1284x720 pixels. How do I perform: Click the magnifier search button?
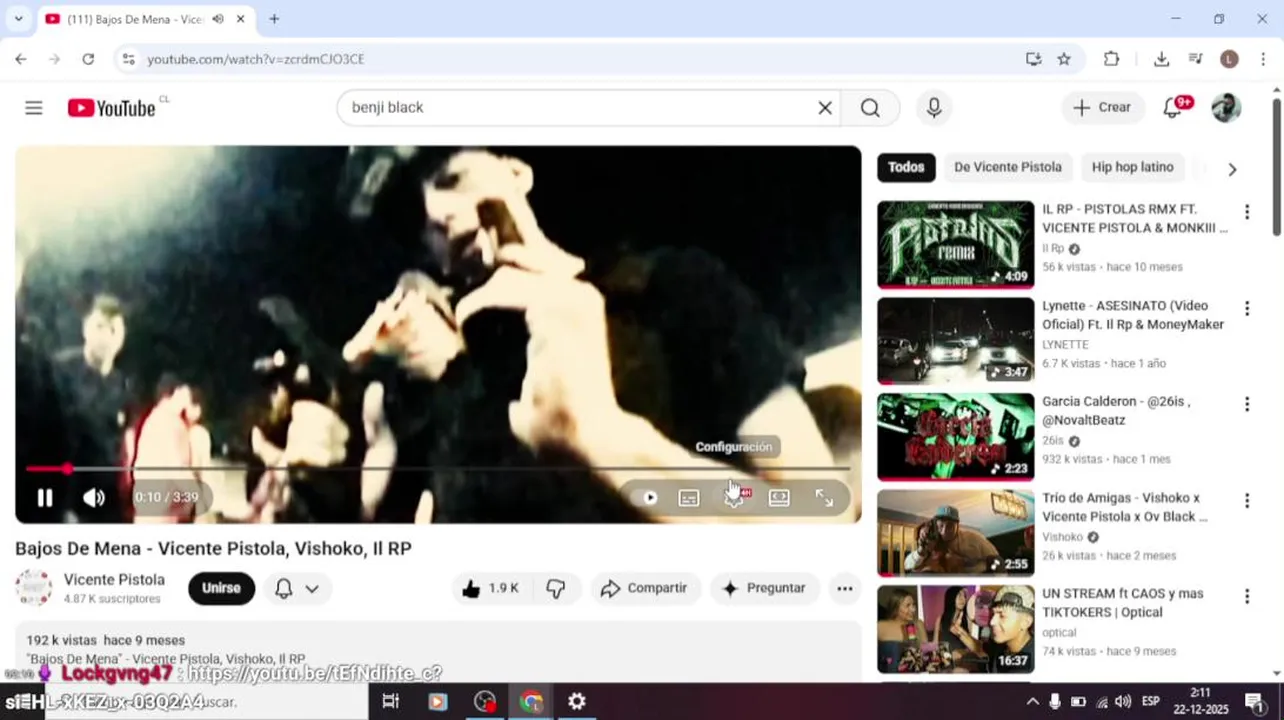870,108
